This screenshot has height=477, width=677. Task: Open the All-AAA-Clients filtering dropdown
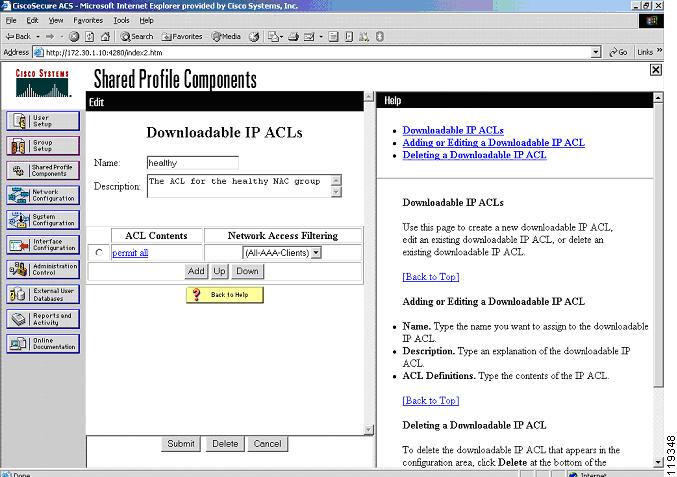click(316, 253)
